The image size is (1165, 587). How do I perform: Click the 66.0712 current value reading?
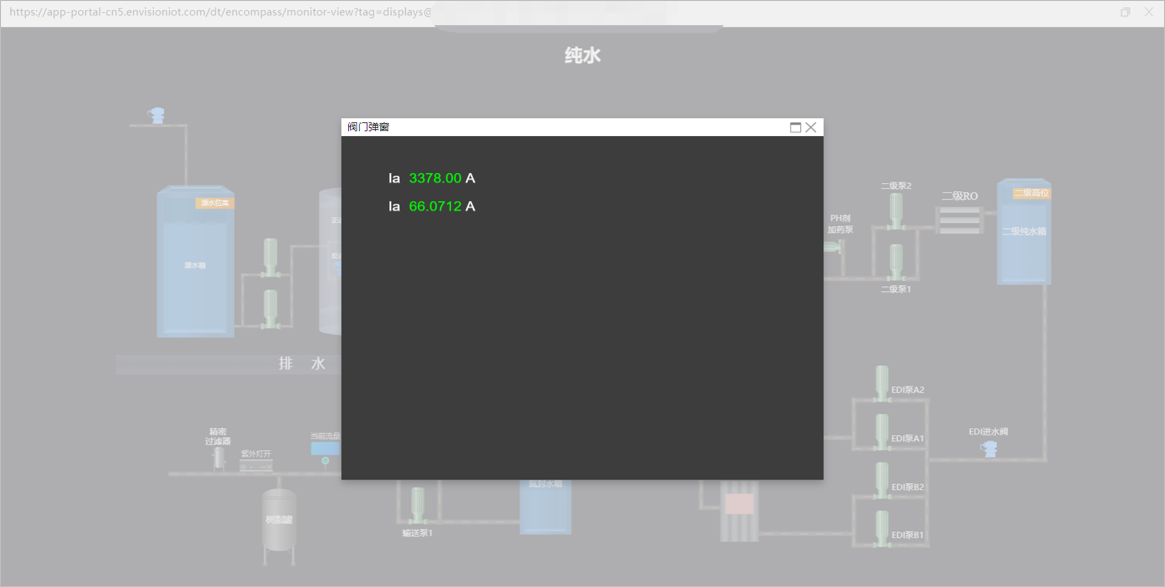pyautogui.click(x=435, y=206)
